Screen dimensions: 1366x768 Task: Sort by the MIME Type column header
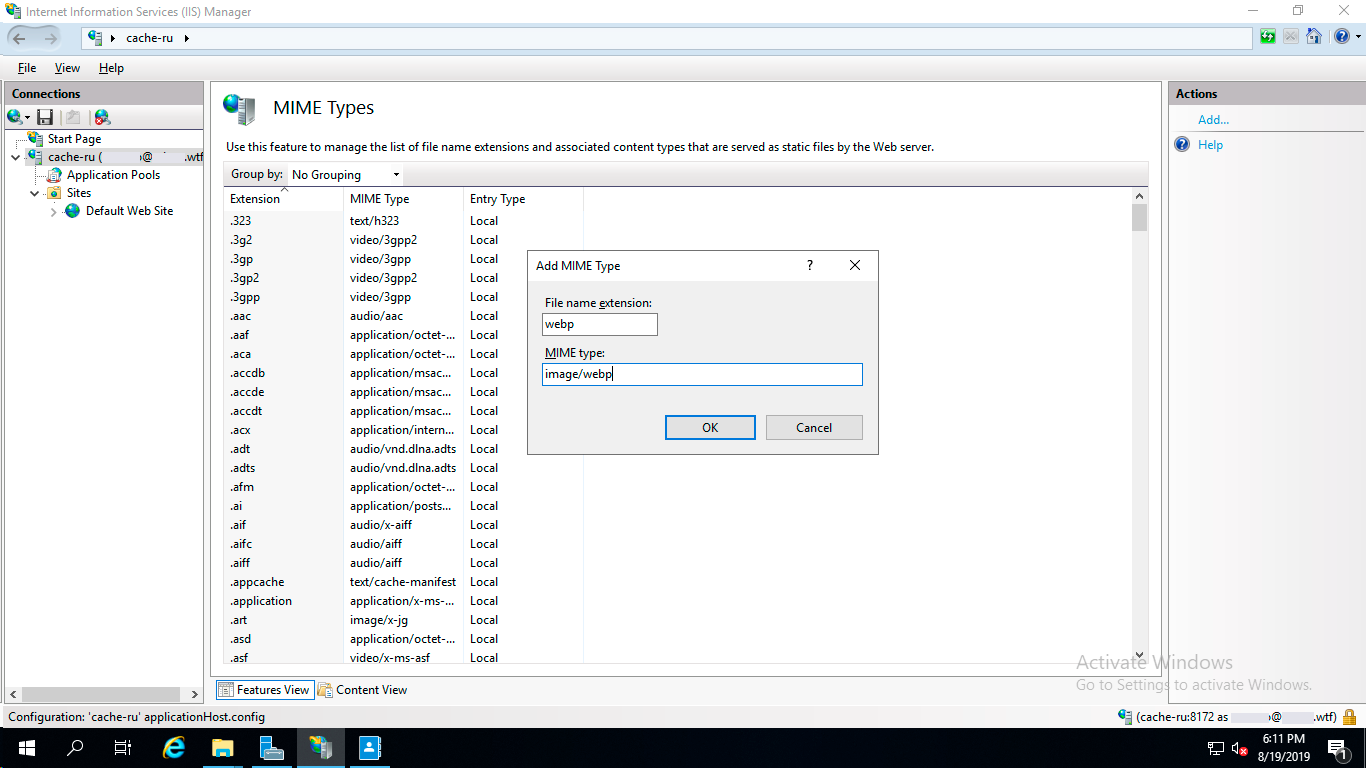[404, 199]
